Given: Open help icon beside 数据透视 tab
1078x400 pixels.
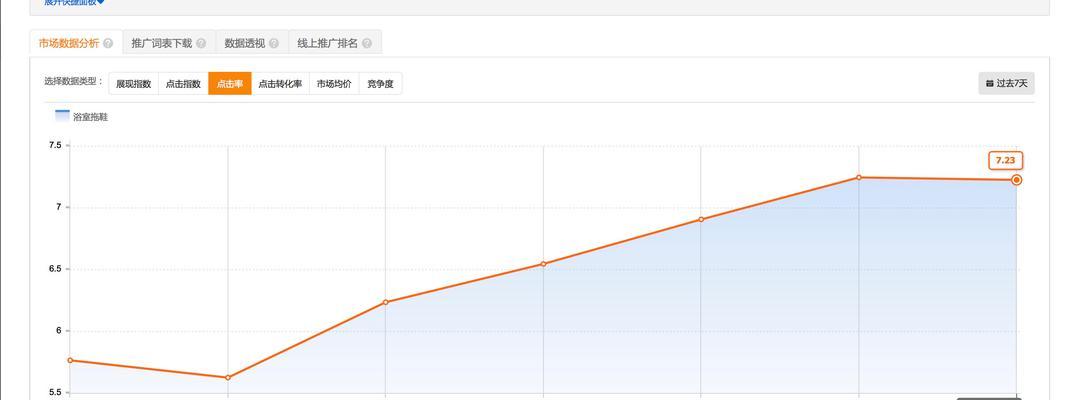Looking at the screenshot, I should click(274, 43).
